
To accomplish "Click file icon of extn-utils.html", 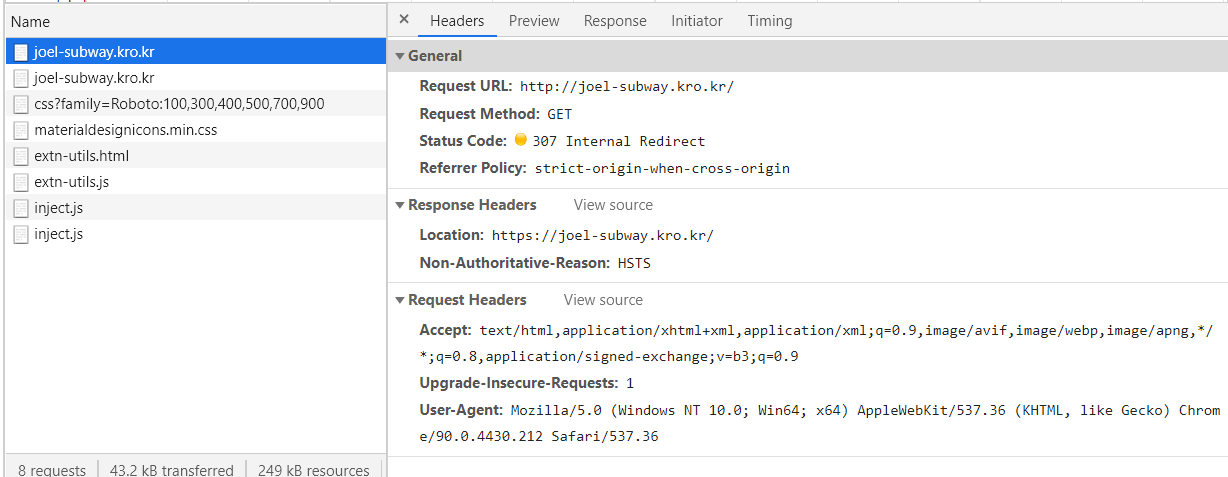I will click(x=21, y=156).
